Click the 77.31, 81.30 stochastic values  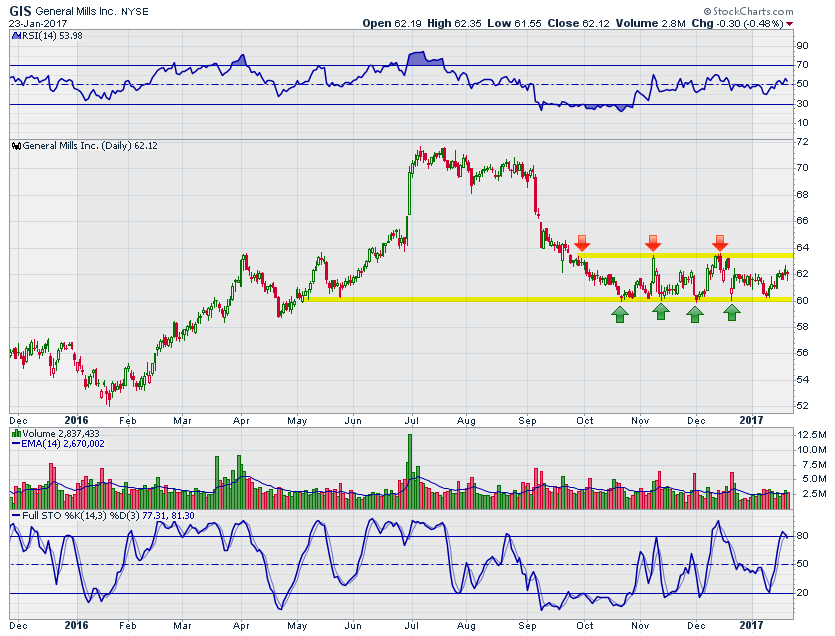168,516
